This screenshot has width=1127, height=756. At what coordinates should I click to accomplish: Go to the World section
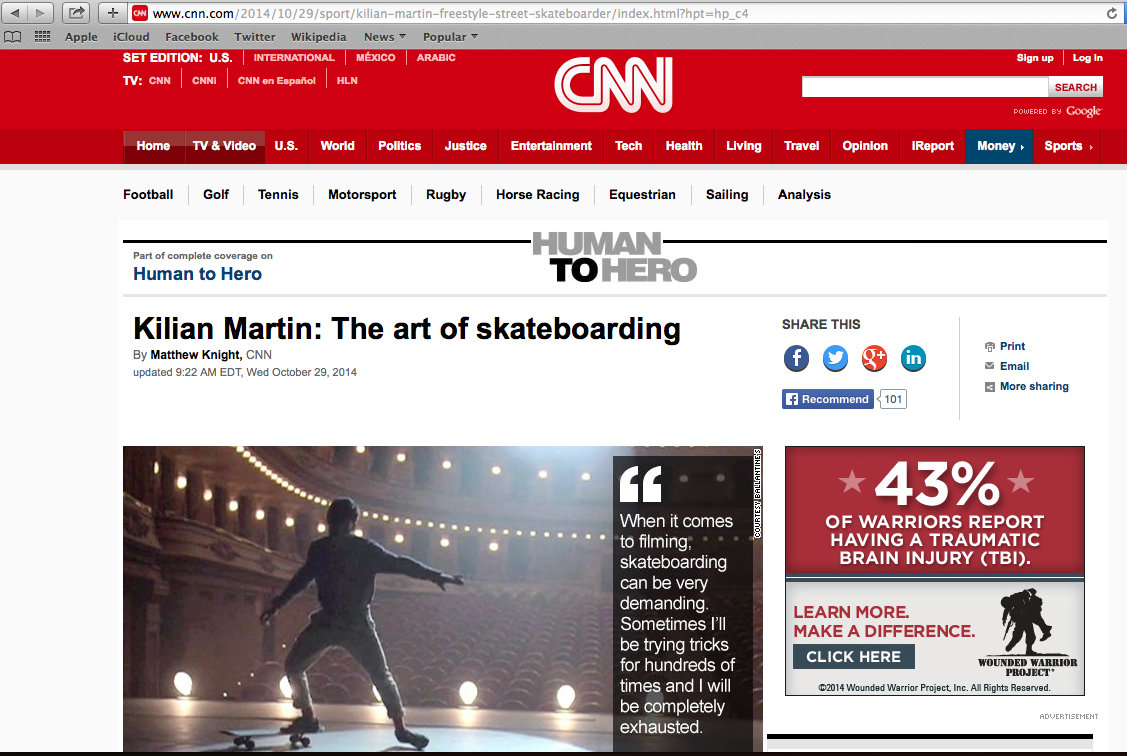click(x=337, y=146)
